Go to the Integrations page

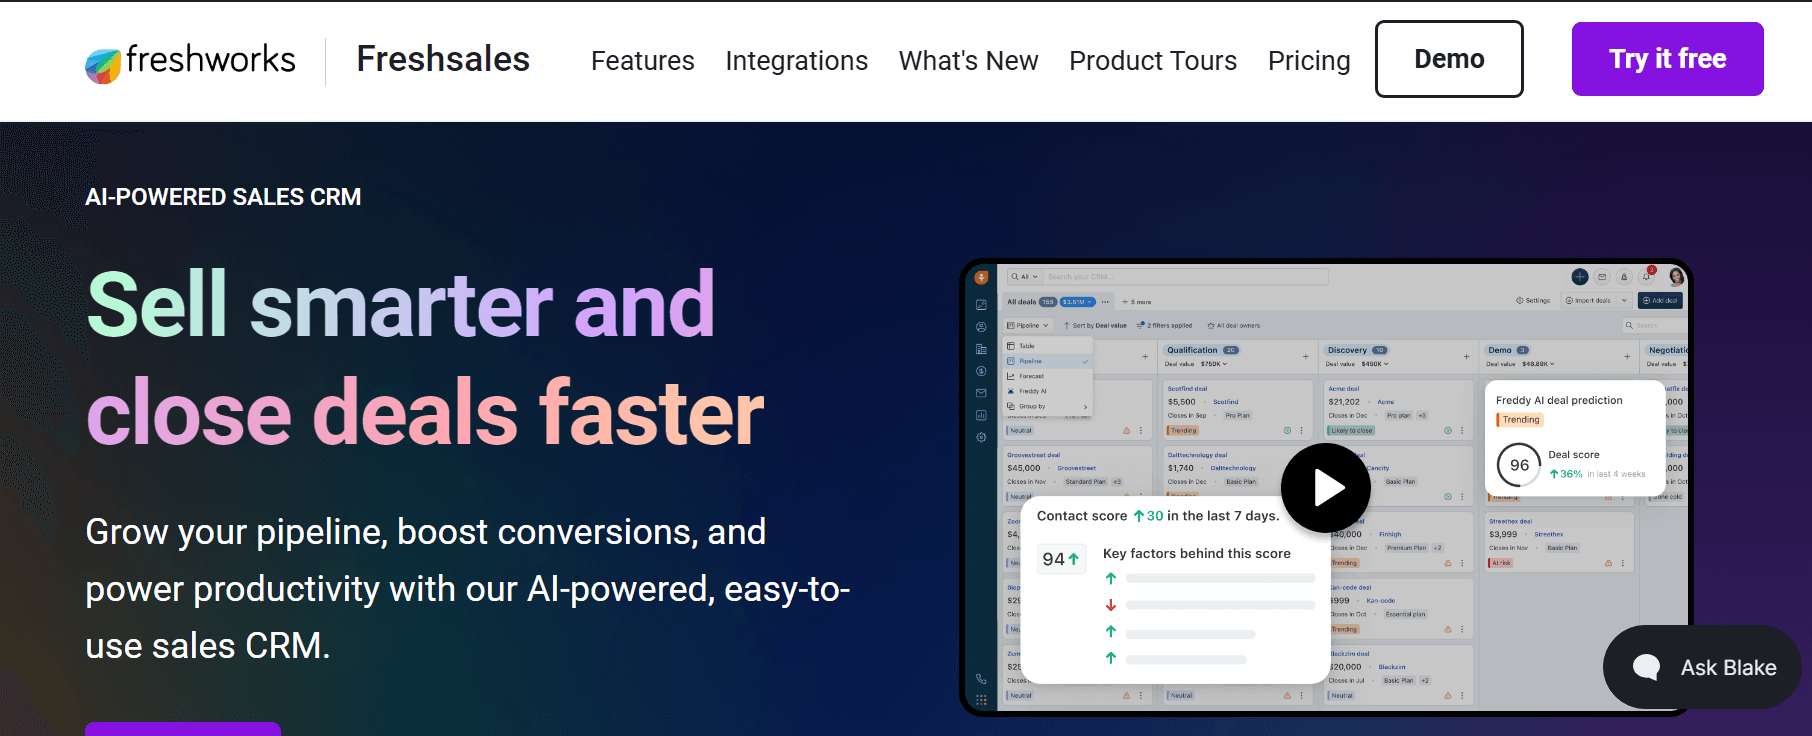[796, 61]
